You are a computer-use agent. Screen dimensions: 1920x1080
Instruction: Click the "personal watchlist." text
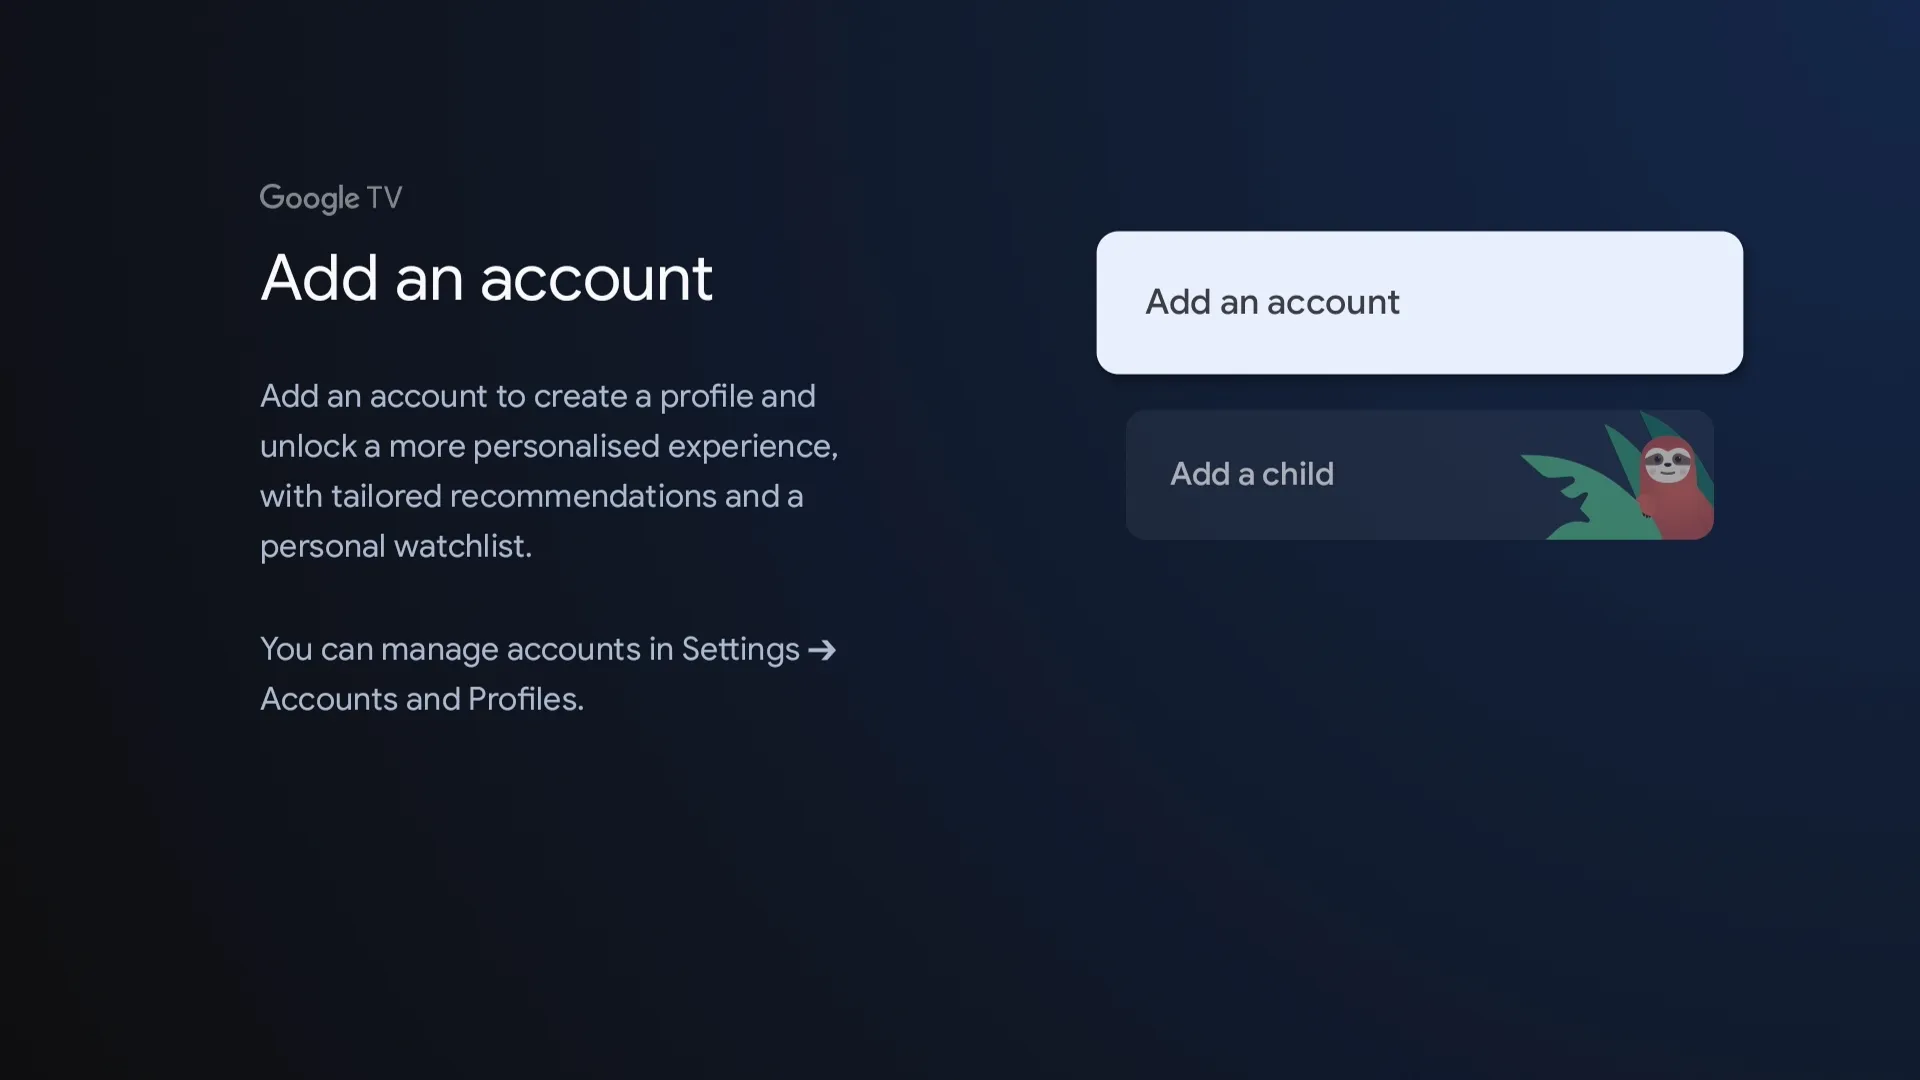pyautogui.click(x=396, y=546)
